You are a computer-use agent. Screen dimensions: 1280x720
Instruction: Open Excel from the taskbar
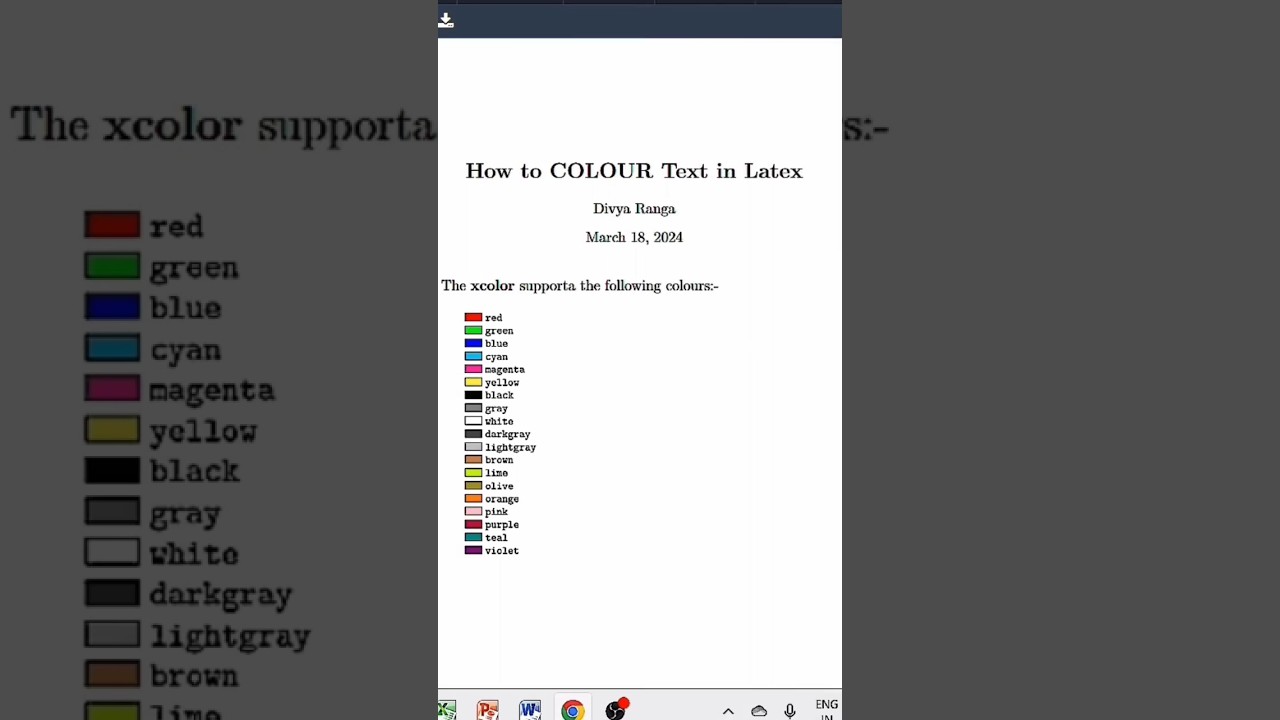[446, 710]
